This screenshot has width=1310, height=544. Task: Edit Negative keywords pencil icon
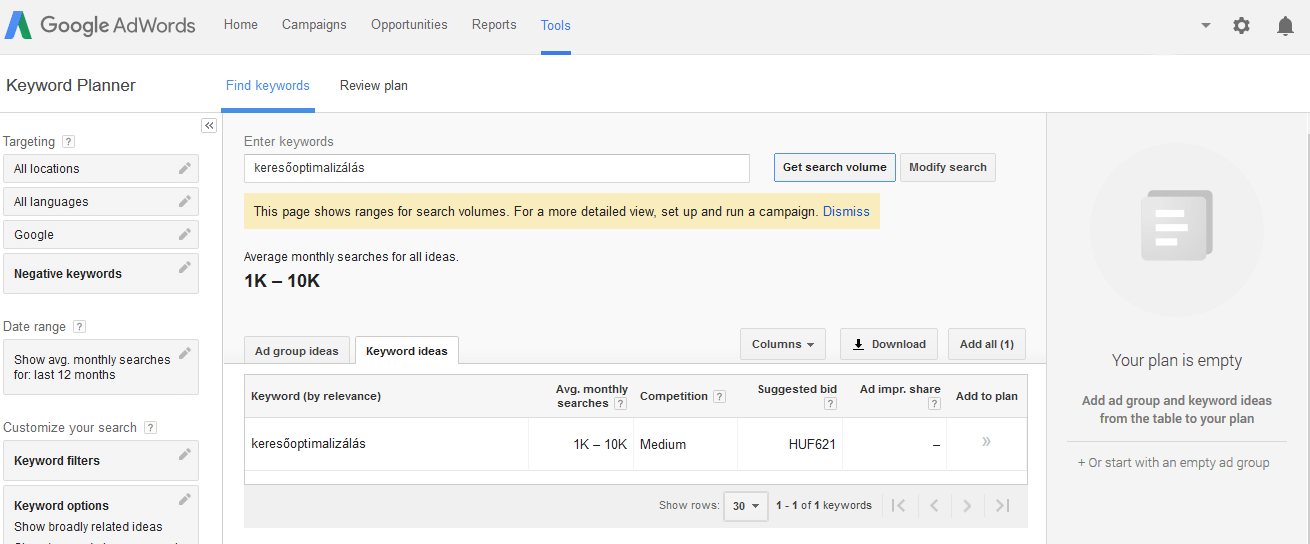coord(184,267)
